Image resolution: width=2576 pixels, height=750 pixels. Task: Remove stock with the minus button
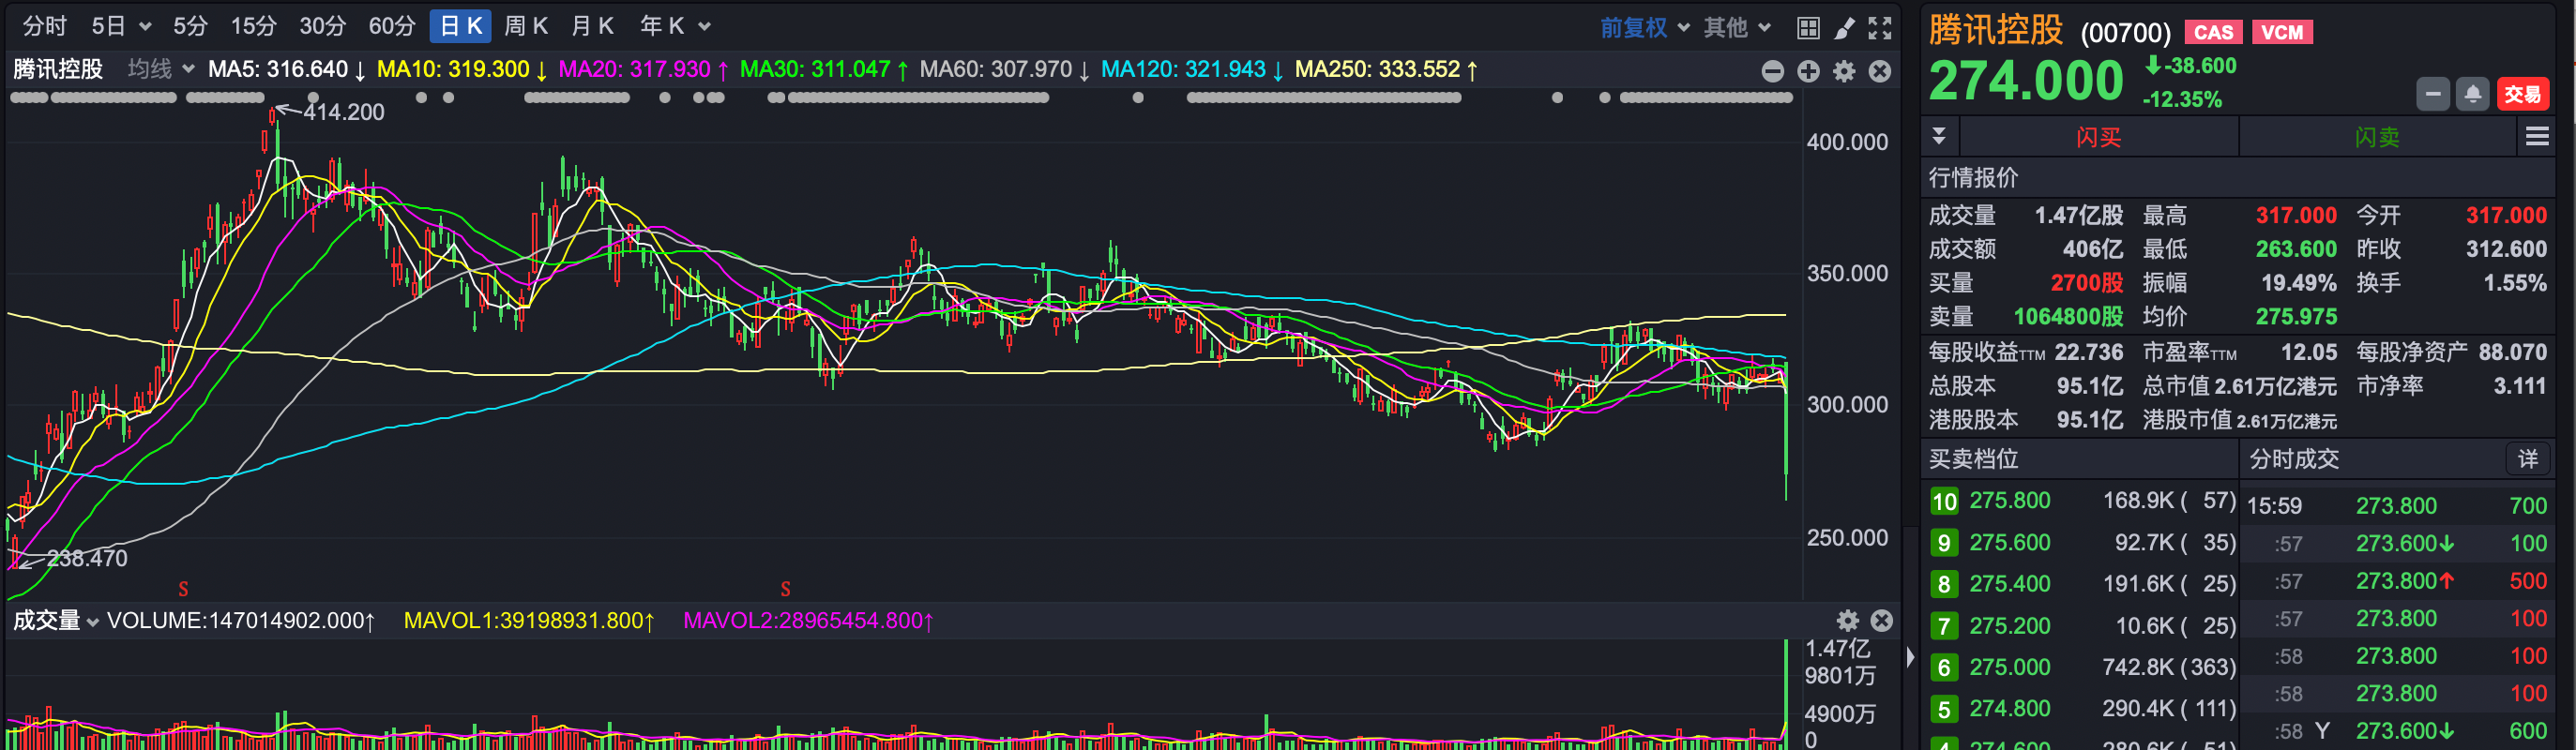[x=2433, y=94]
